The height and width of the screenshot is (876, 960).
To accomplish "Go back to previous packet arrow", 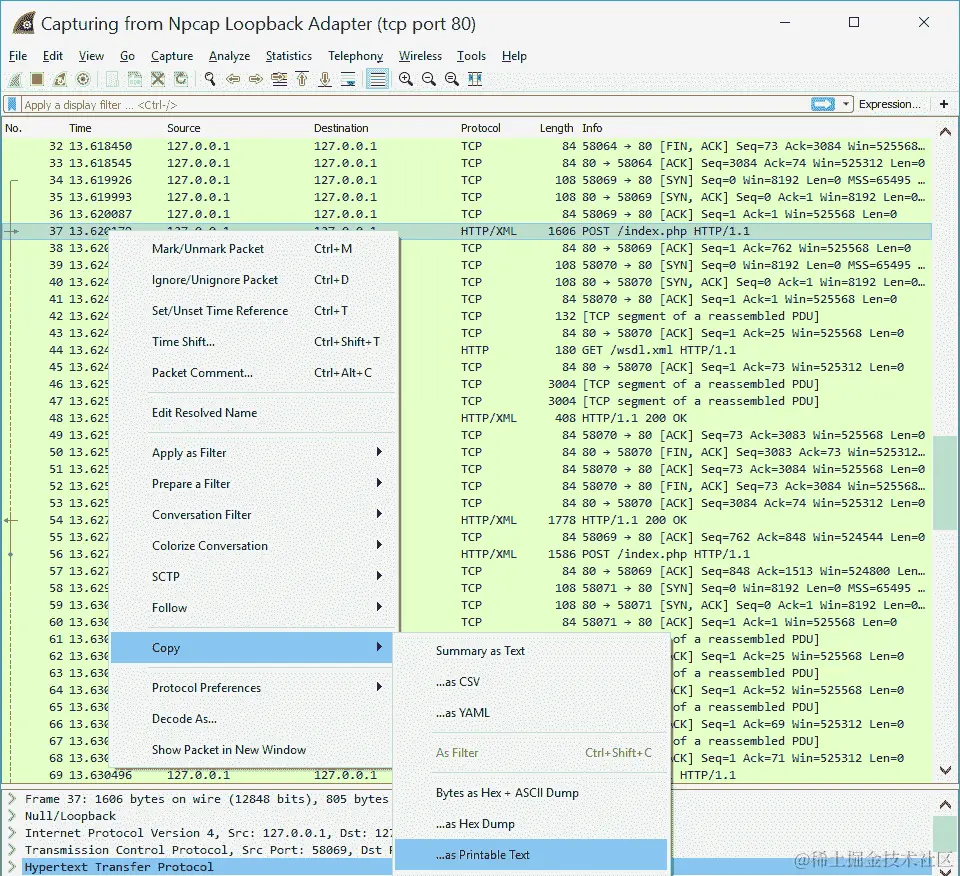I will tap(233, 79).
